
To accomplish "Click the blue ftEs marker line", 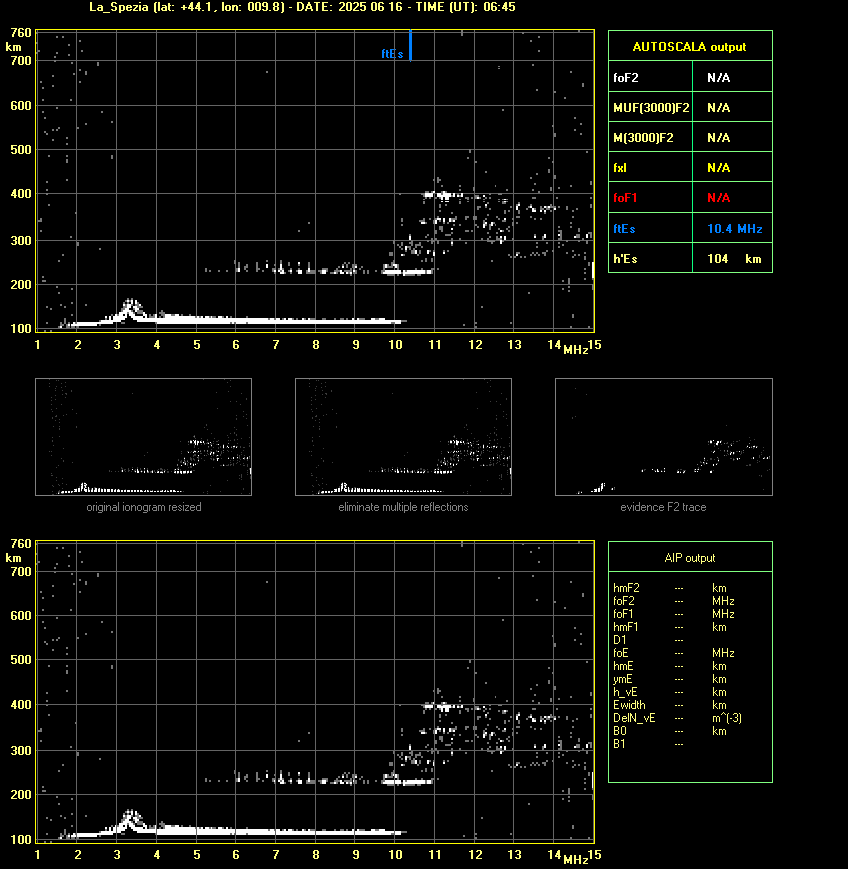I will point(410,45).
